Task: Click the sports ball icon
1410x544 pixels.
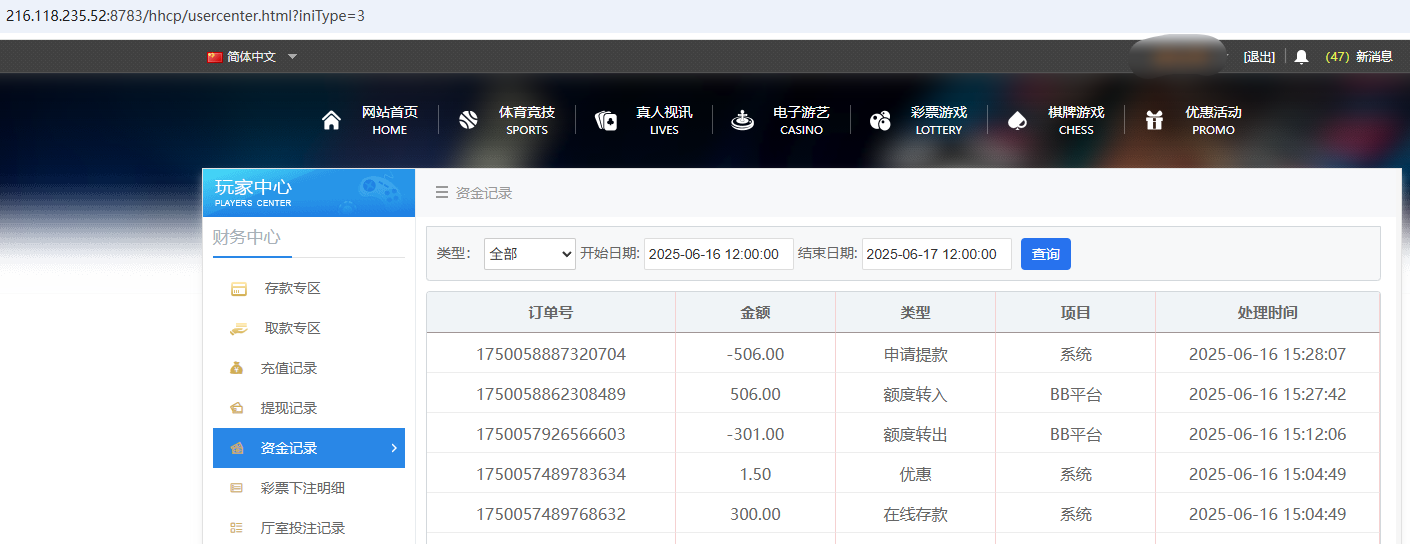Action: click(468, 121)
